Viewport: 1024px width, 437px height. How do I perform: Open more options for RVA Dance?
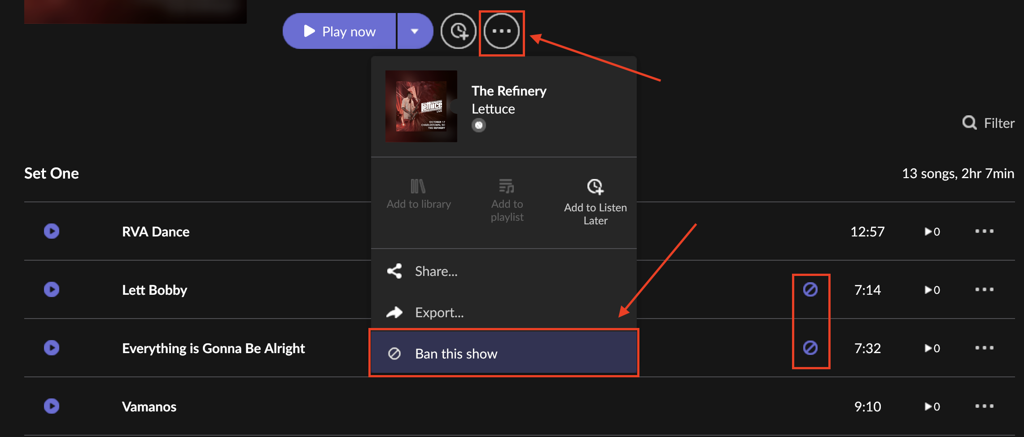click(984, 231)
